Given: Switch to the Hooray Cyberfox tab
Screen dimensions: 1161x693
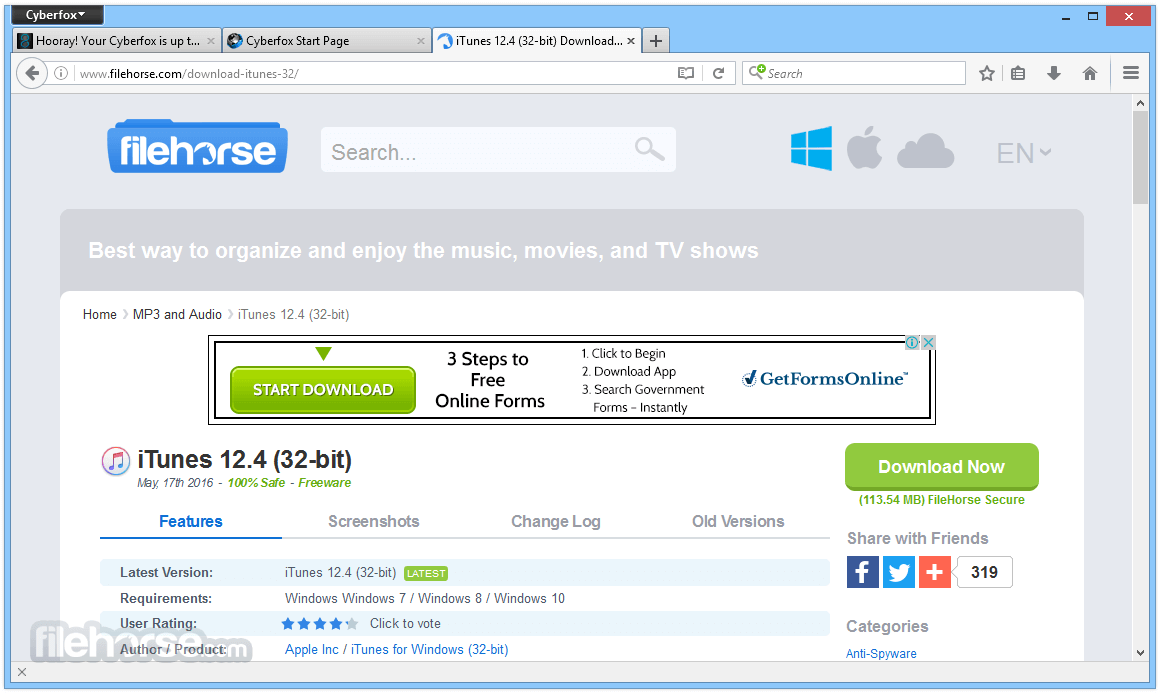Looking at the screenshot, I should tap(116, 41).
